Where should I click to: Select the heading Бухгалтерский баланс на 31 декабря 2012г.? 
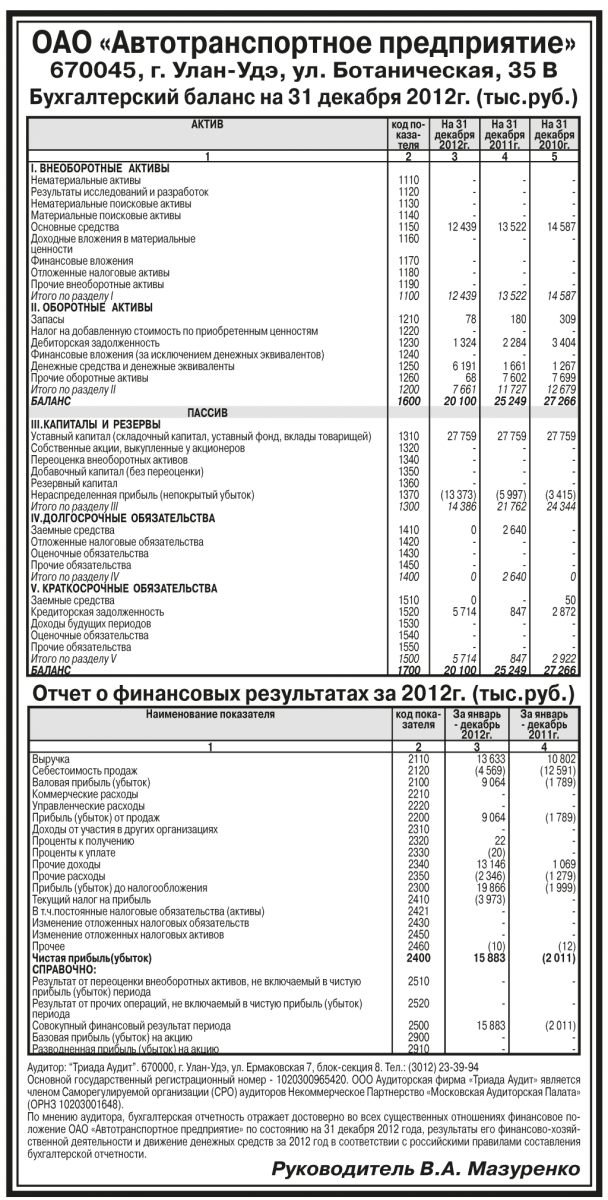coord(303,98)
